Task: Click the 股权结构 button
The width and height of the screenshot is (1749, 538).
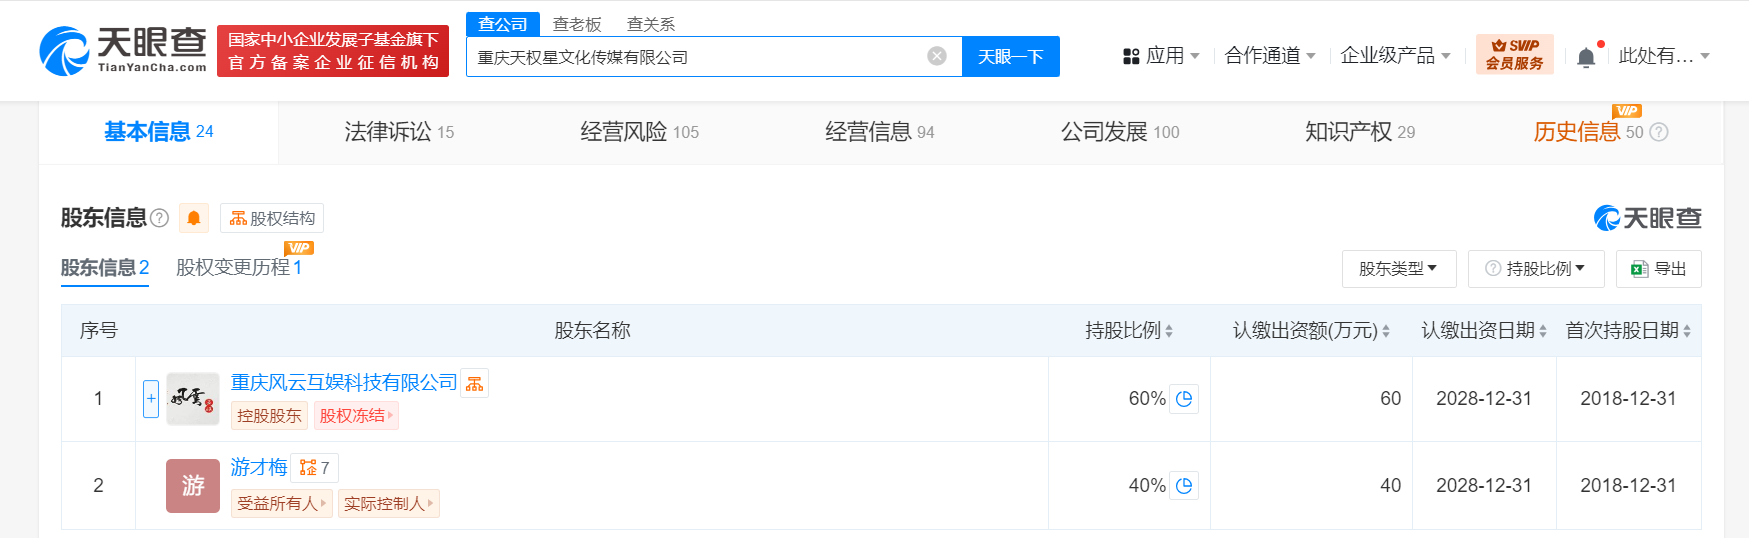Action: click(272, 218)
